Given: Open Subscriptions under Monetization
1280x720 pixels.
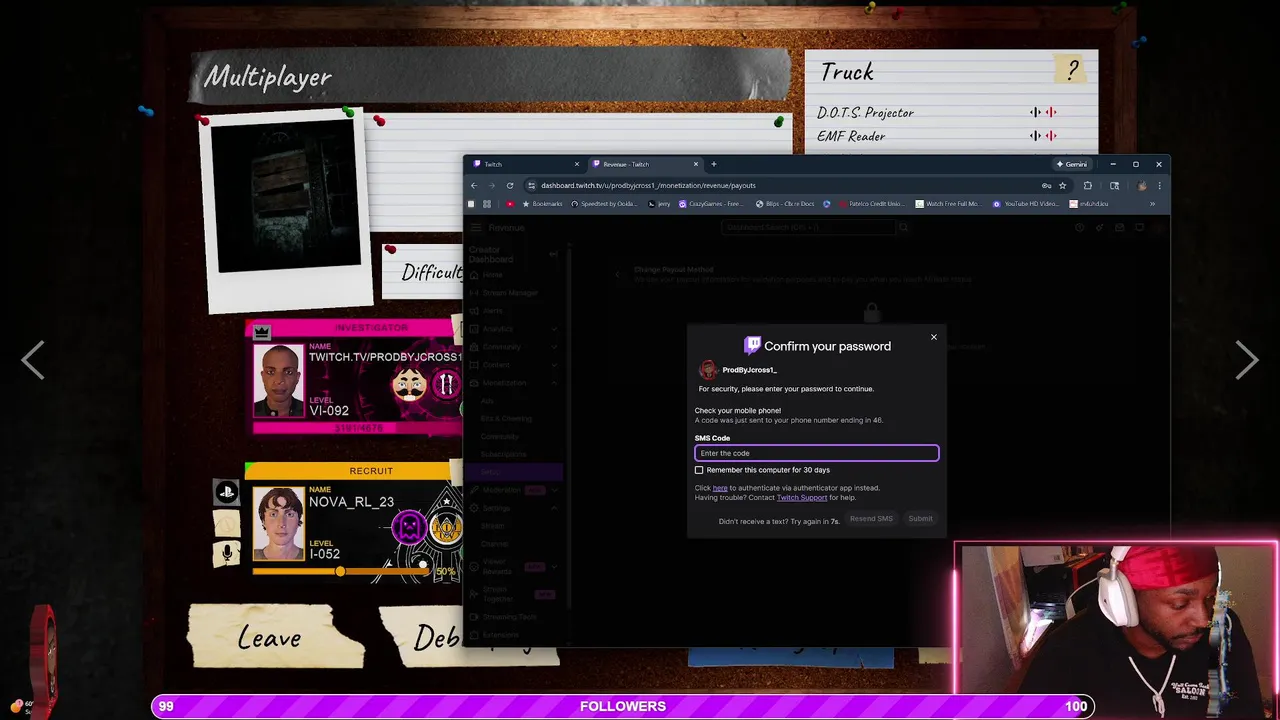Looking at the screenshot, I should 503,454.
